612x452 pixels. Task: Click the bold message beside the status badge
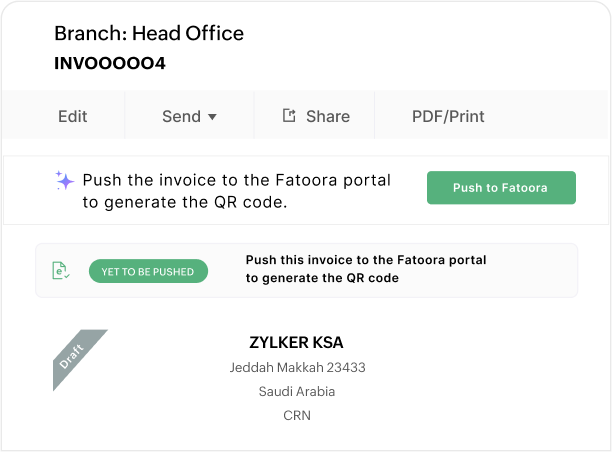click(x=366, y=269)
